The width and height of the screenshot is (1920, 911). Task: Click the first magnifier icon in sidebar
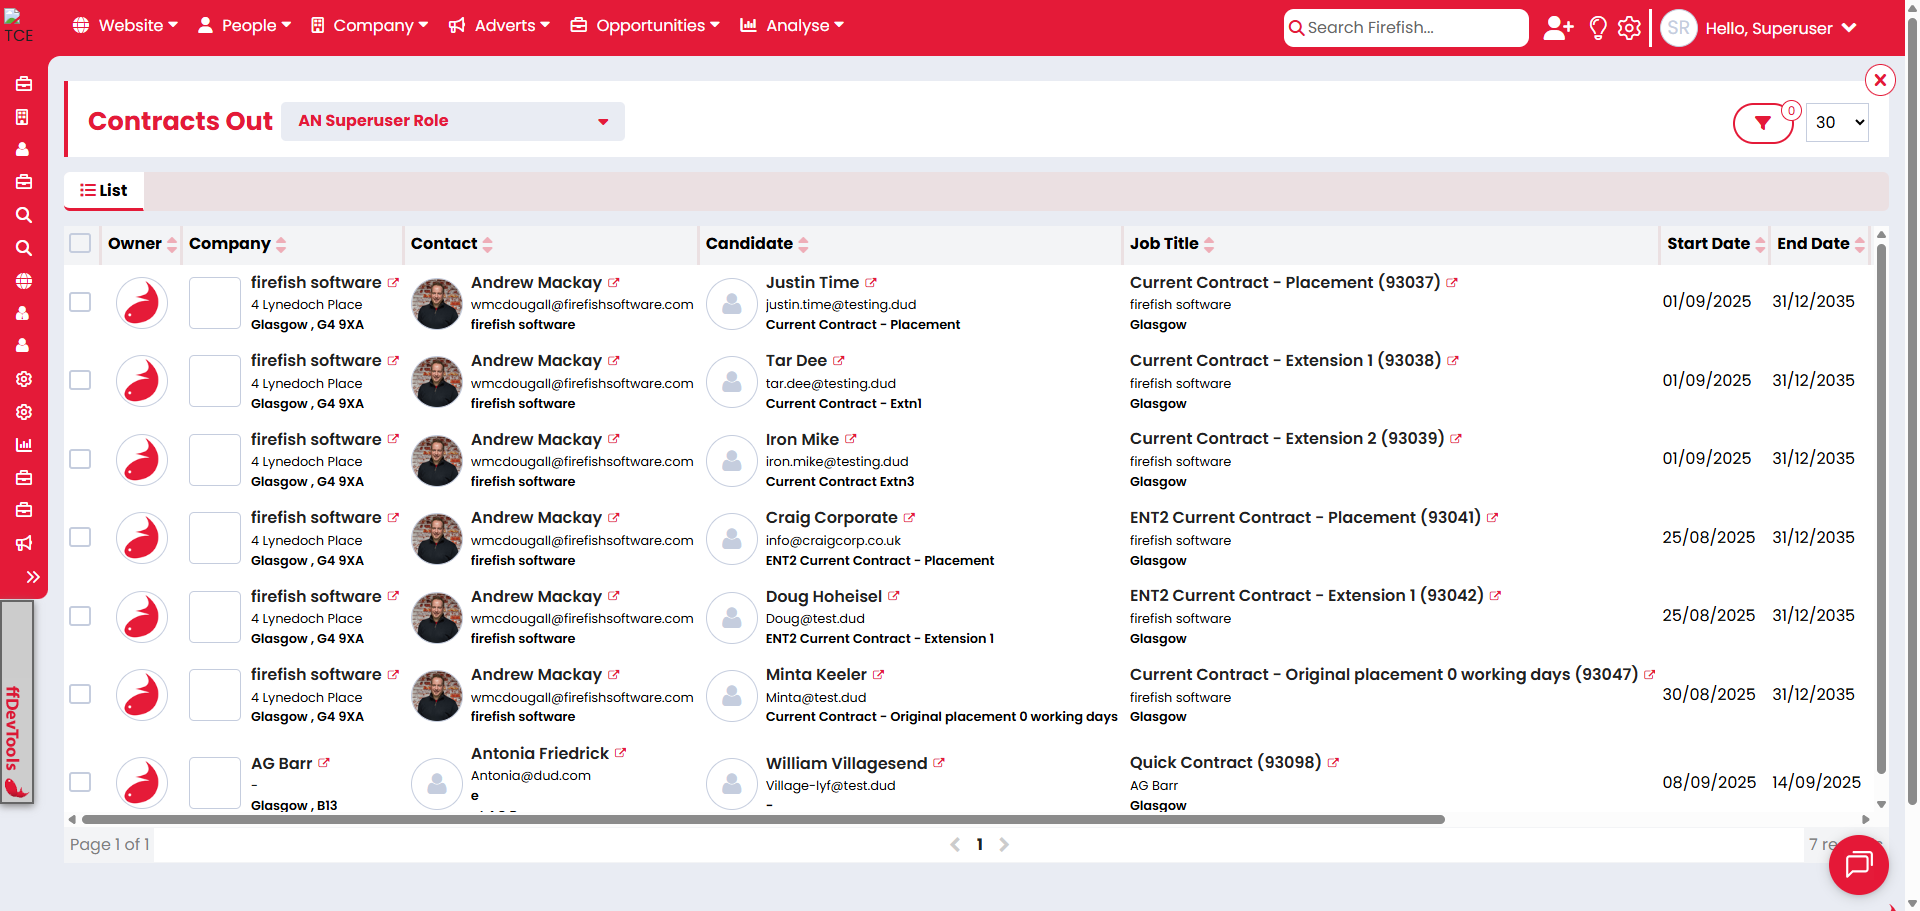[24, 215]
